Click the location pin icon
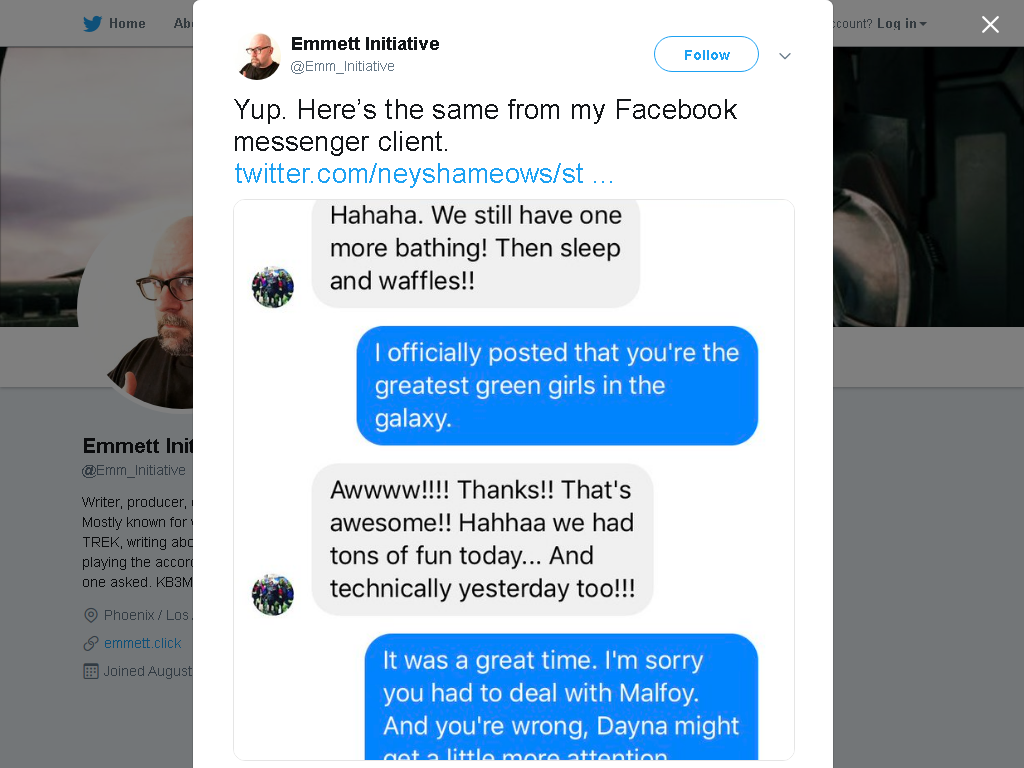1024x768 pixels. [91, 615]
